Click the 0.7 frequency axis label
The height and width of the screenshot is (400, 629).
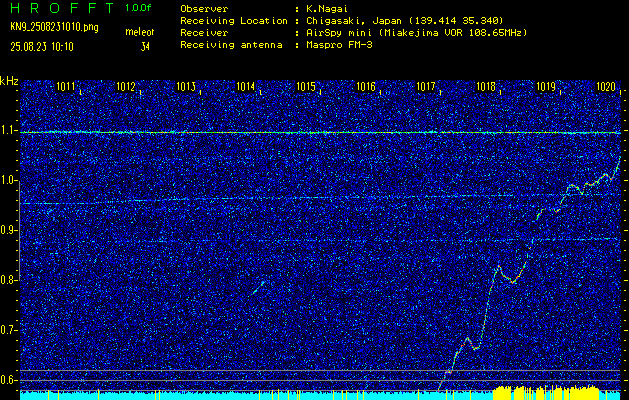tap(9, 330)
